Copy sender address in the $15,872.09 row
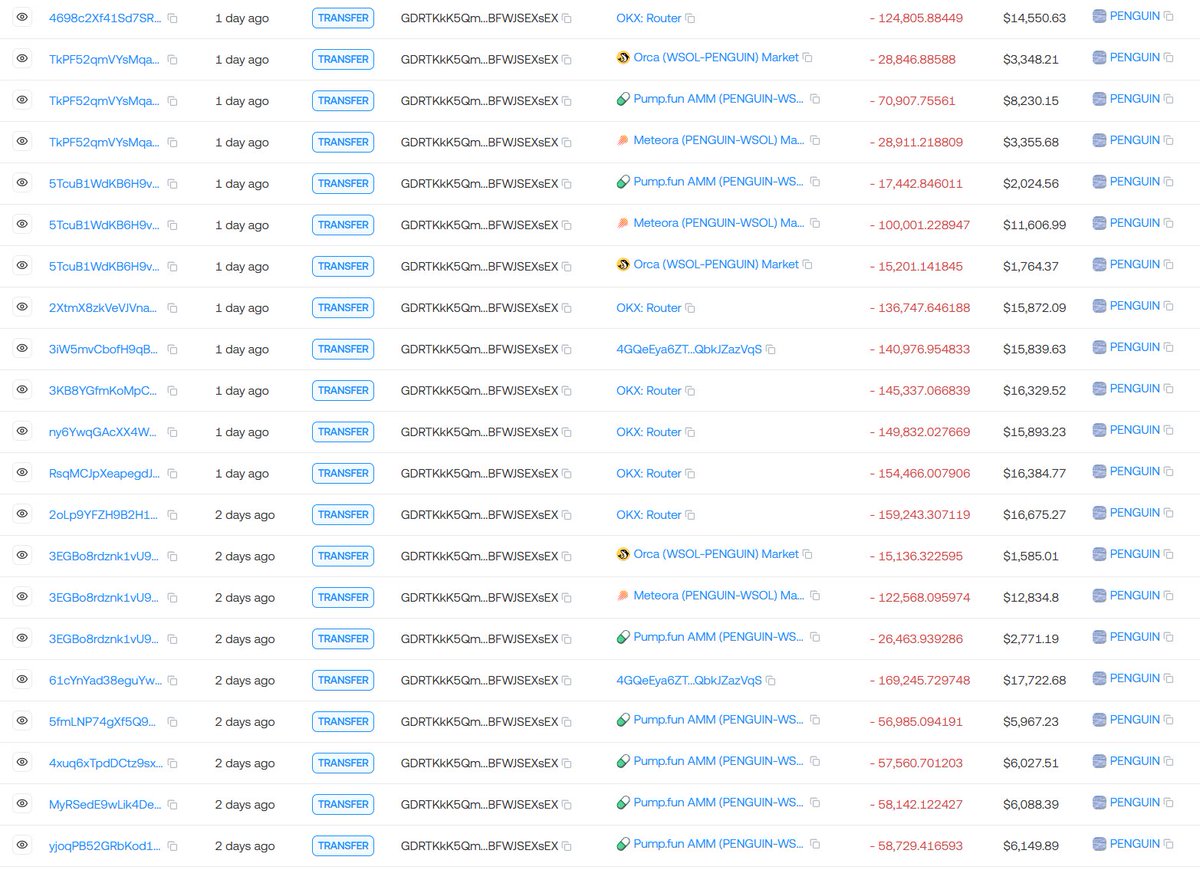Viewport: 1200px width, 870px height. 567,308
